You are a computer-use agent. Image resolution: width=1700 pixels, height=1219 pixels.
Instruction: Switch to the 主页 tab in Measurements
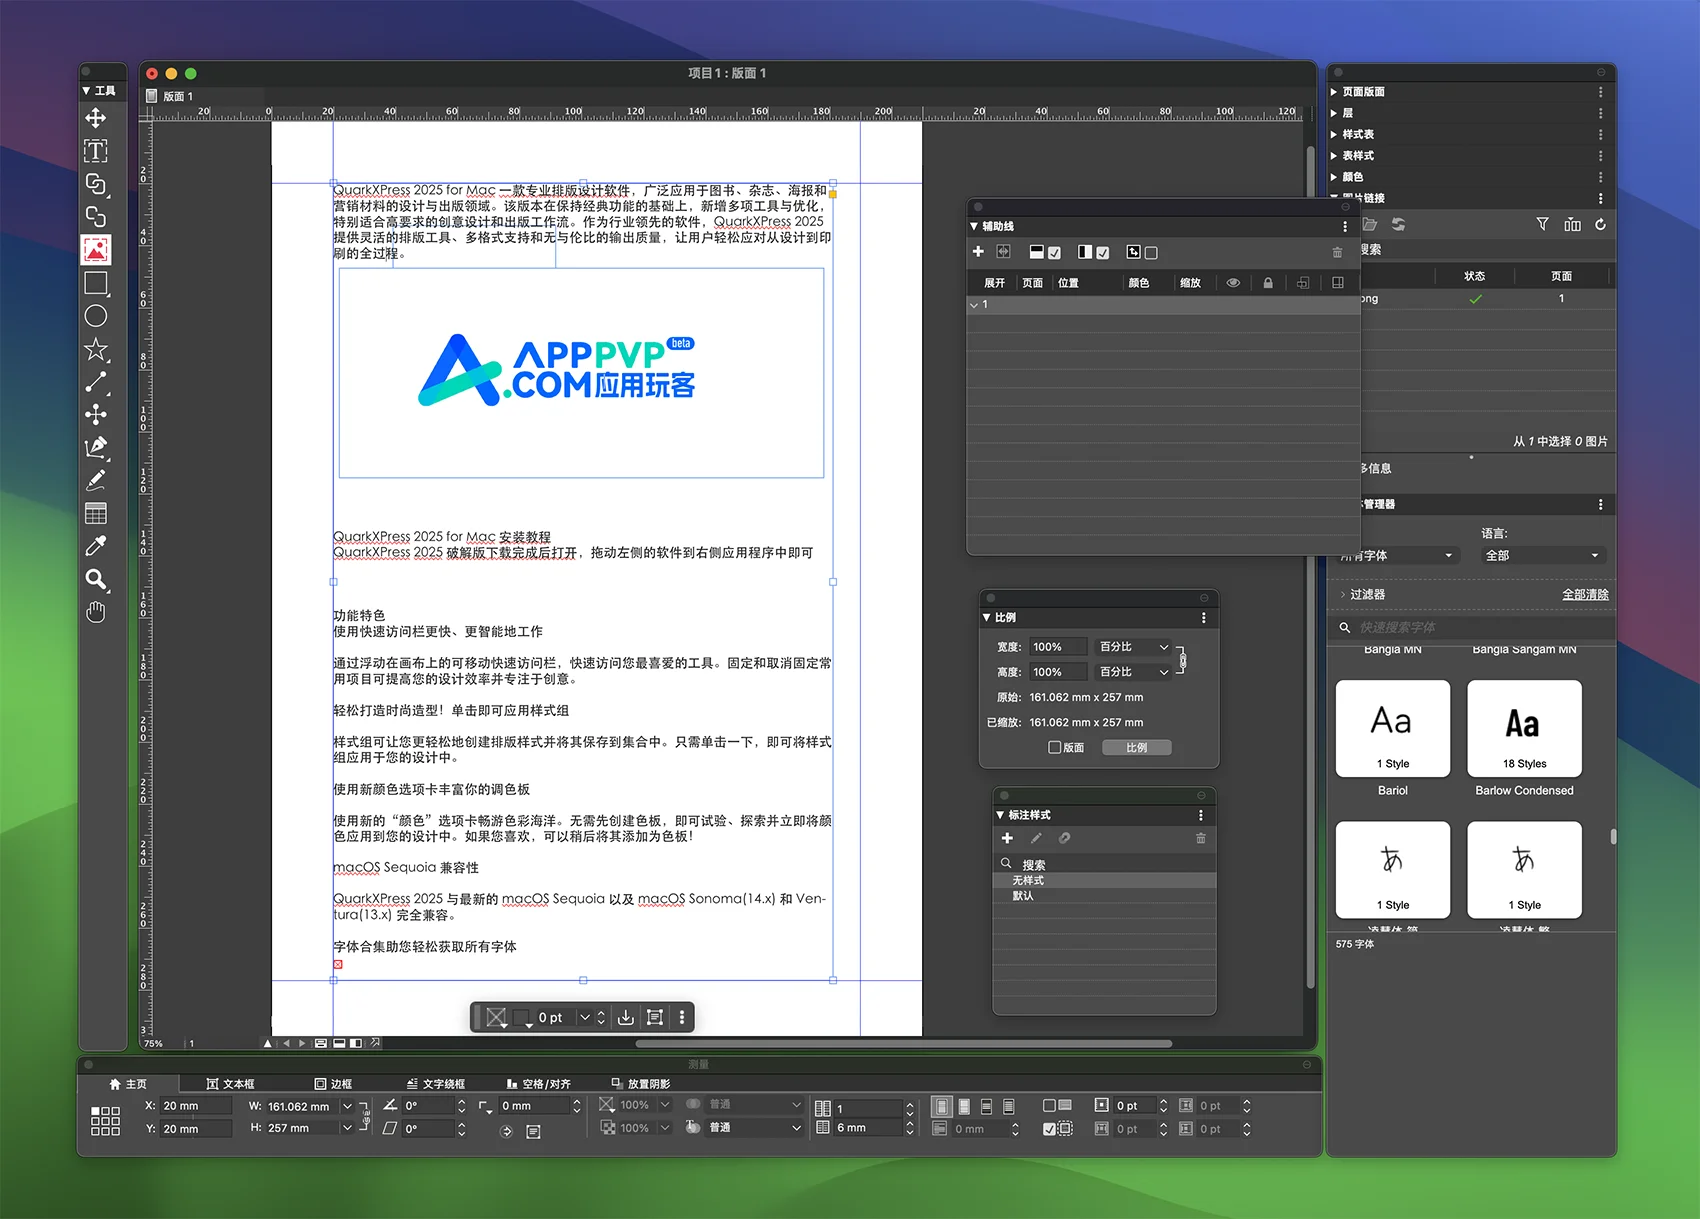pyautogui.click(x=128, y=1084)
